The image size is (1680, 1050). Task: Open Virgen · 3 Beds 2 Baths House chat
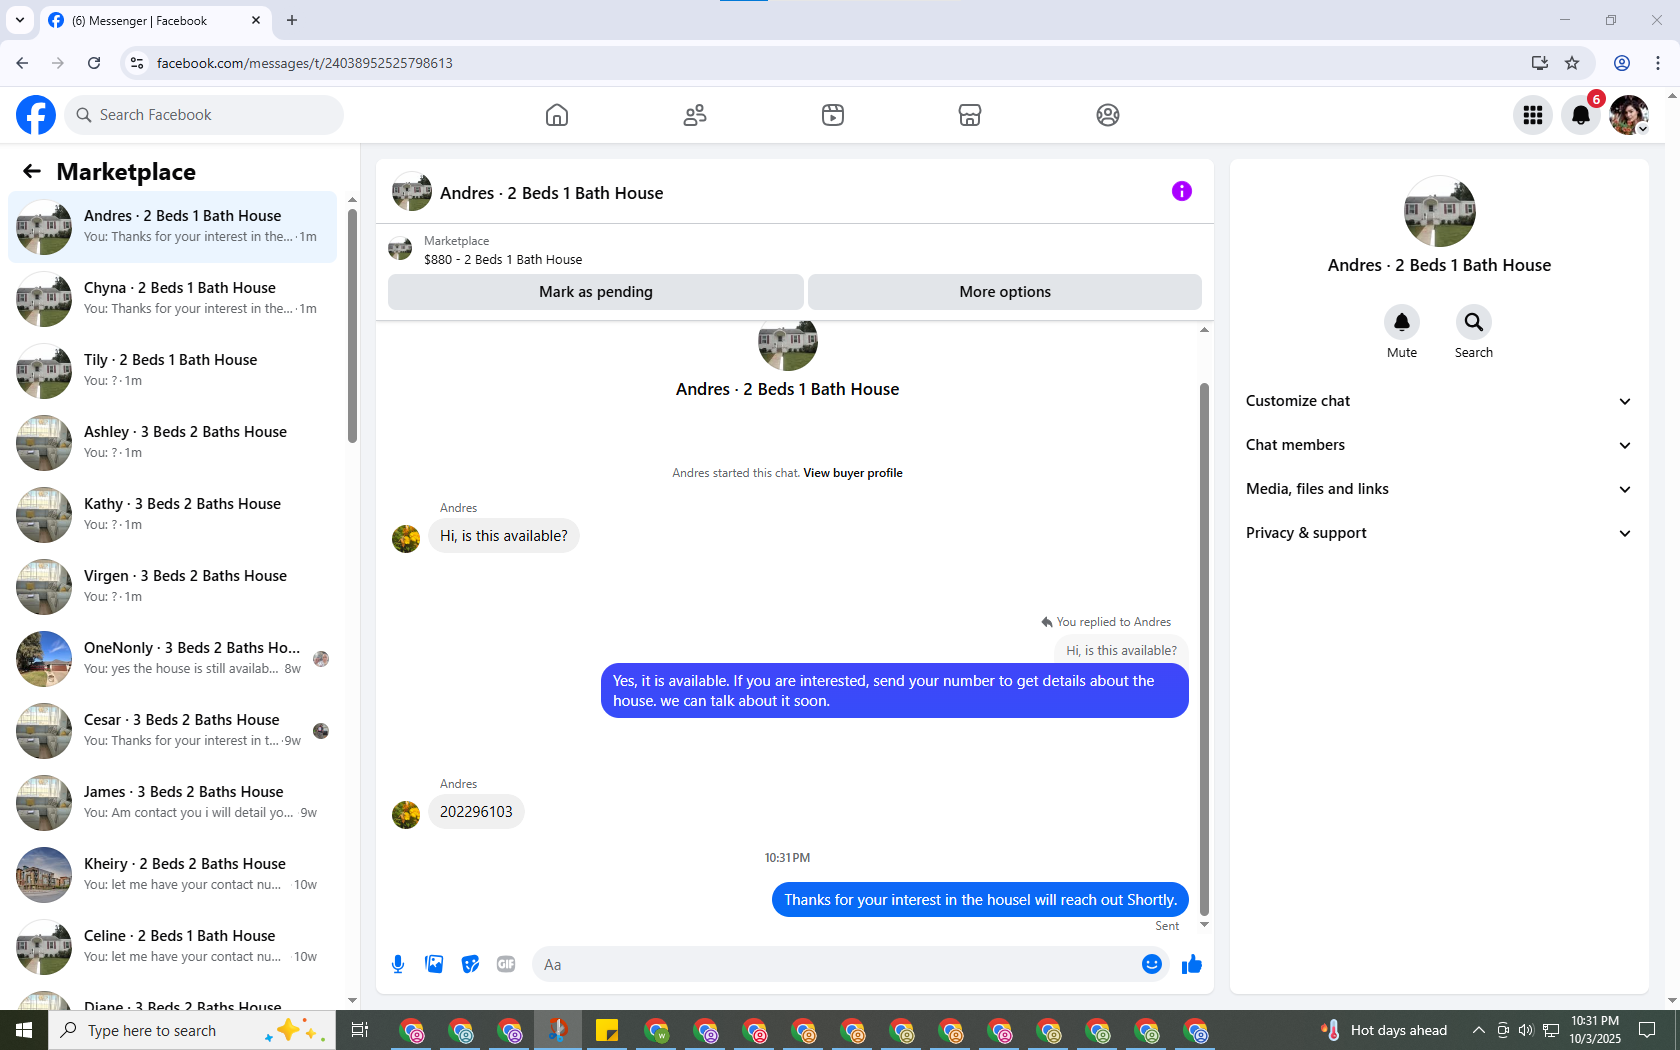(x=172, y=587)
